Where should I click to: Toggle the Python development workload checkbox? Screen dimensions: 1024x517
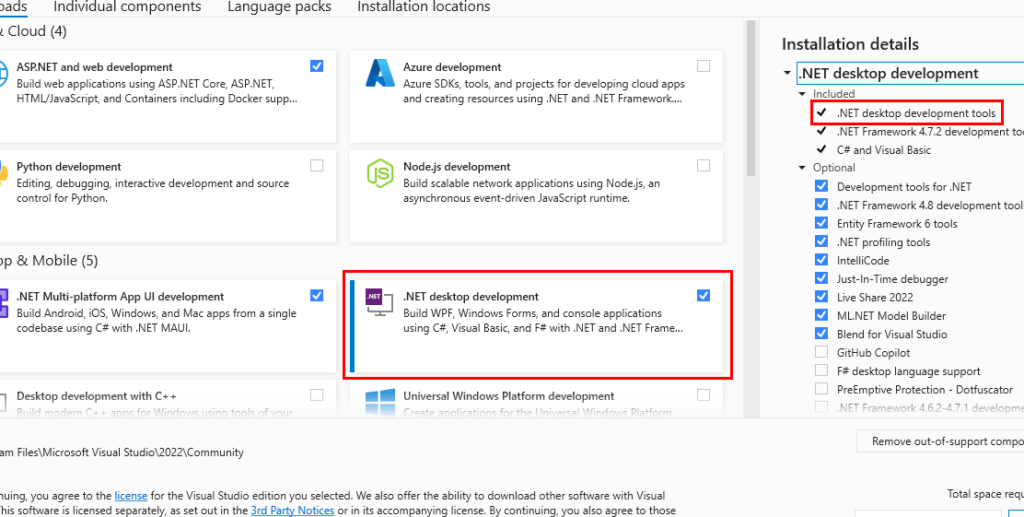tap(317, 166)
